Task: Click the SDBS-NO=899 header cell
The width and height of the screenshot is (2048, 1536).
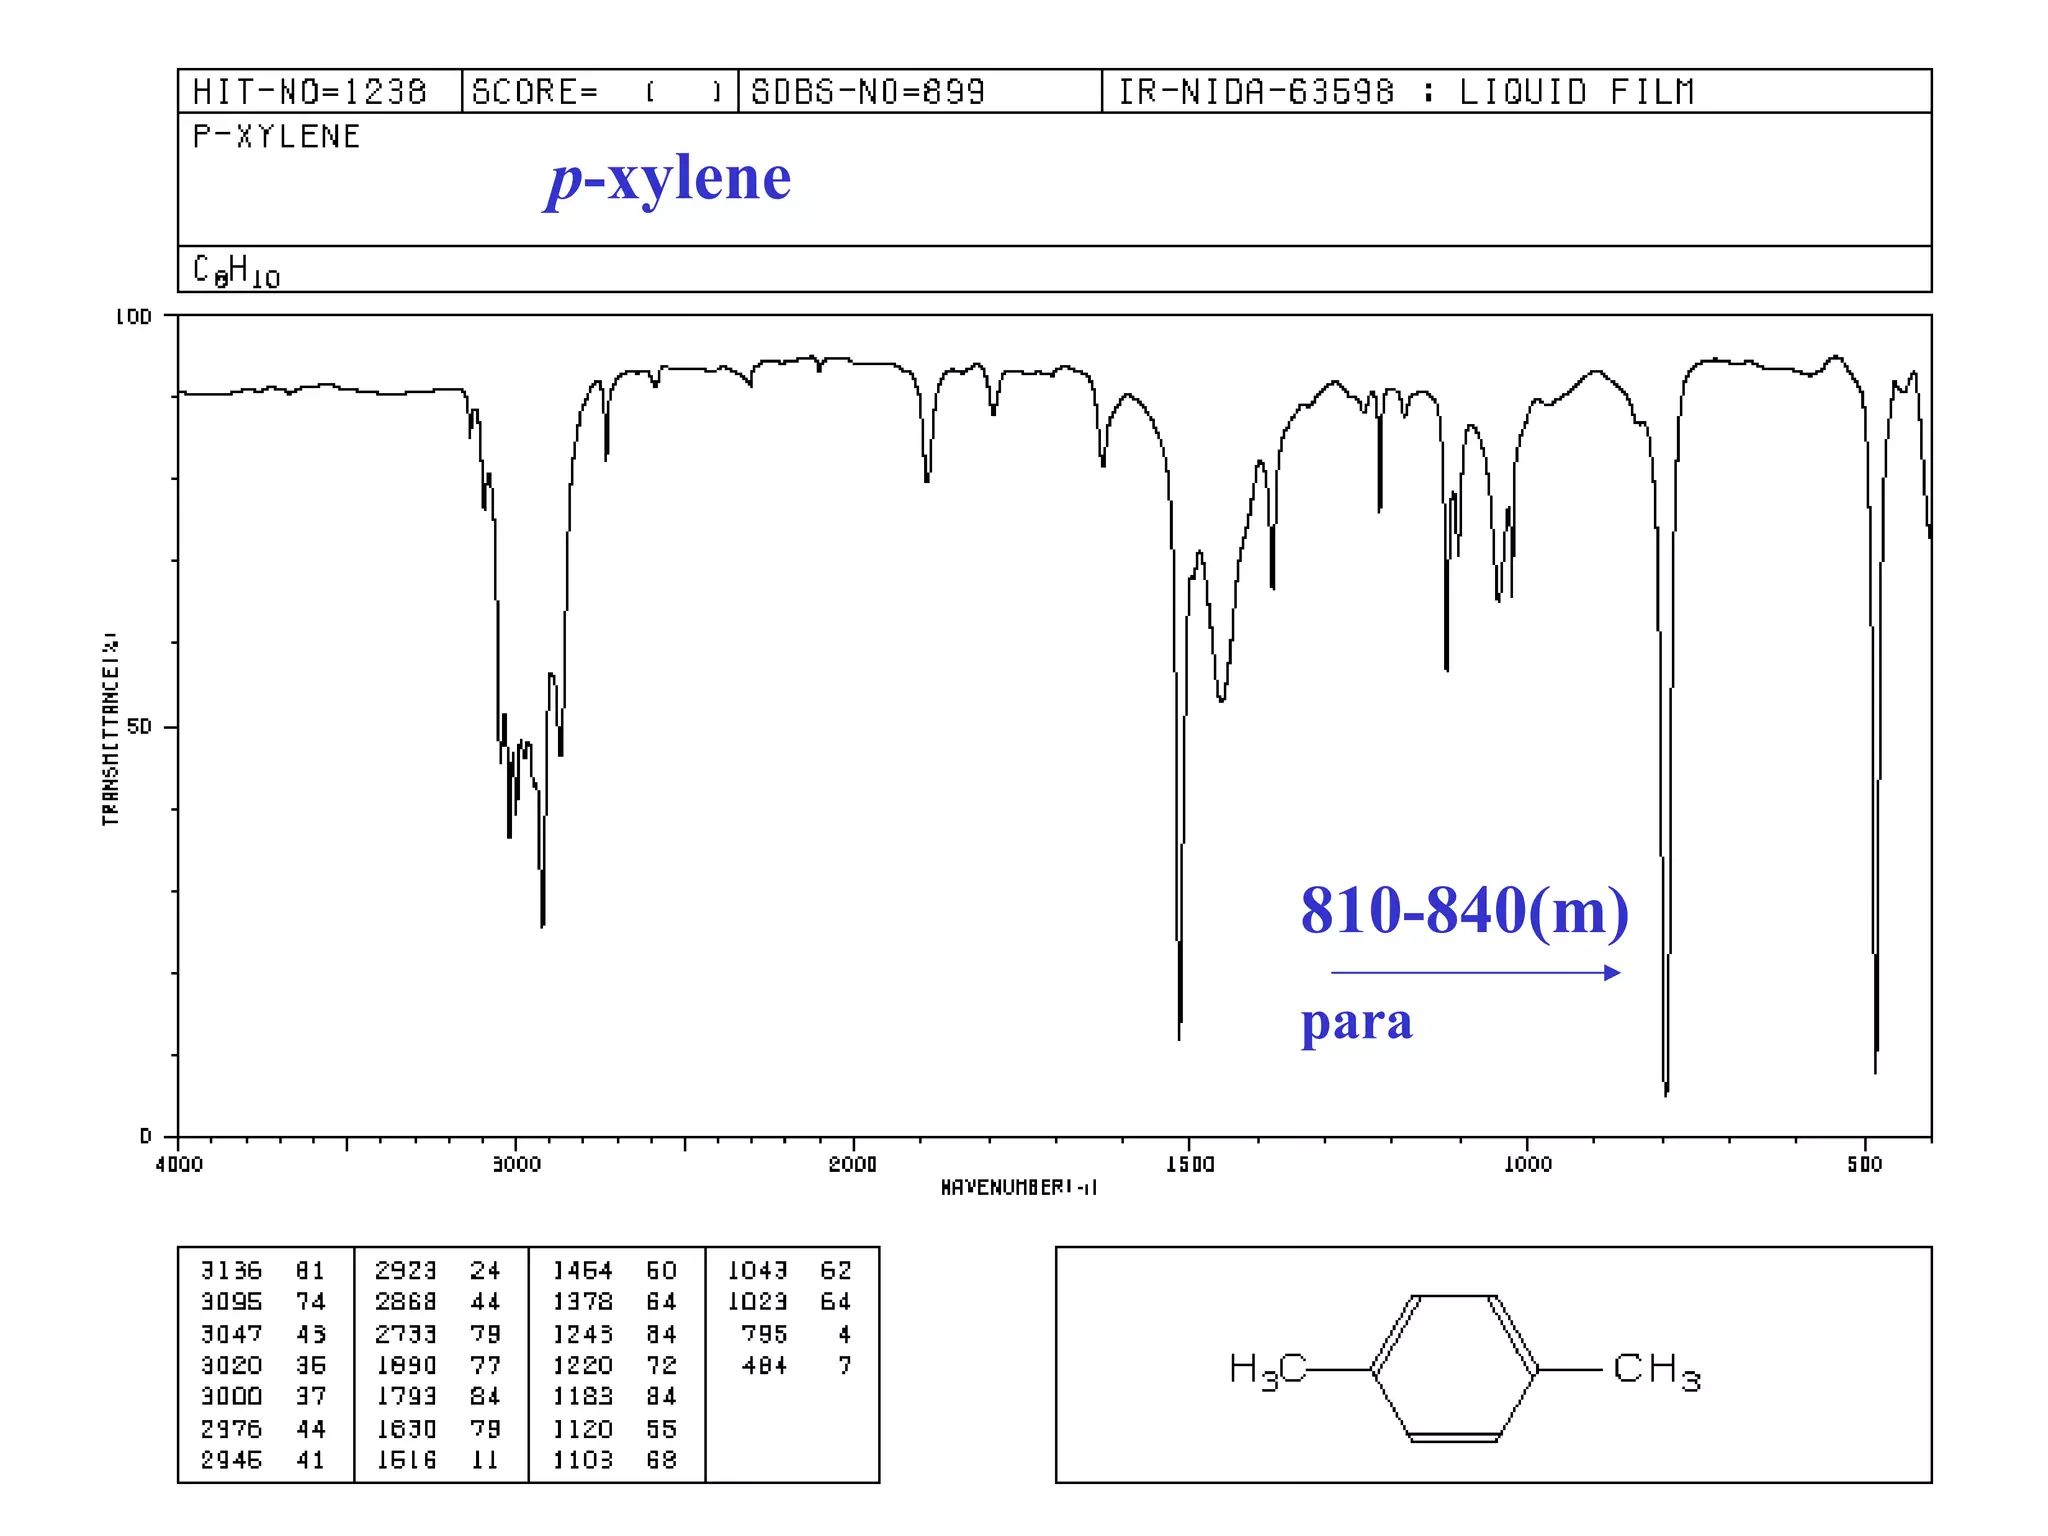Action: pos(919,91)
